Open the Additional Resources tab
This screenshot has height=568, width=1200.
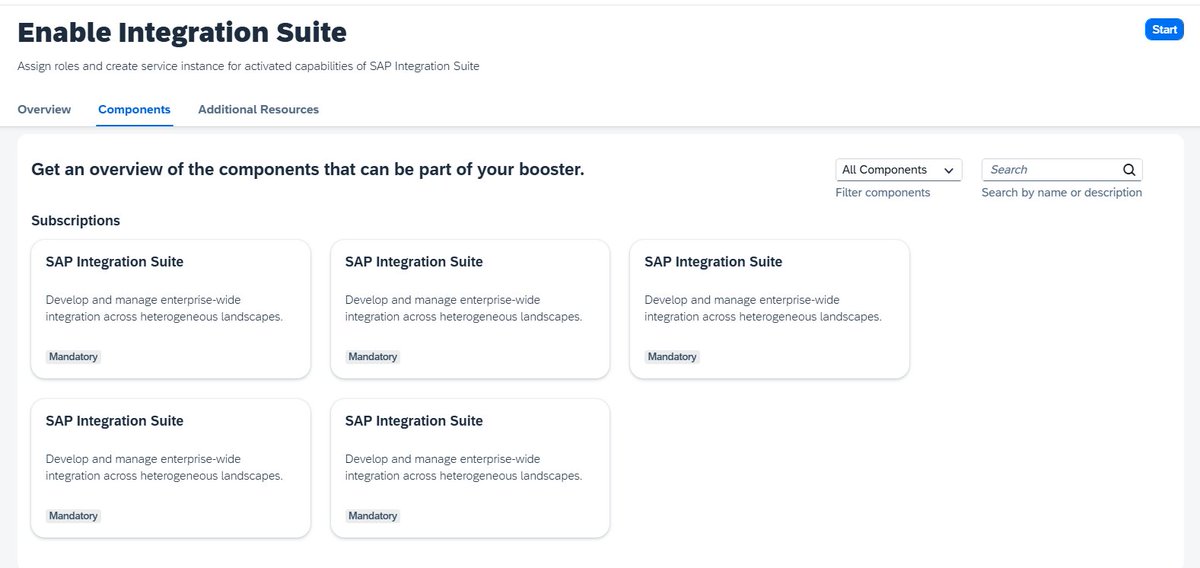click(x=258, y=110)
